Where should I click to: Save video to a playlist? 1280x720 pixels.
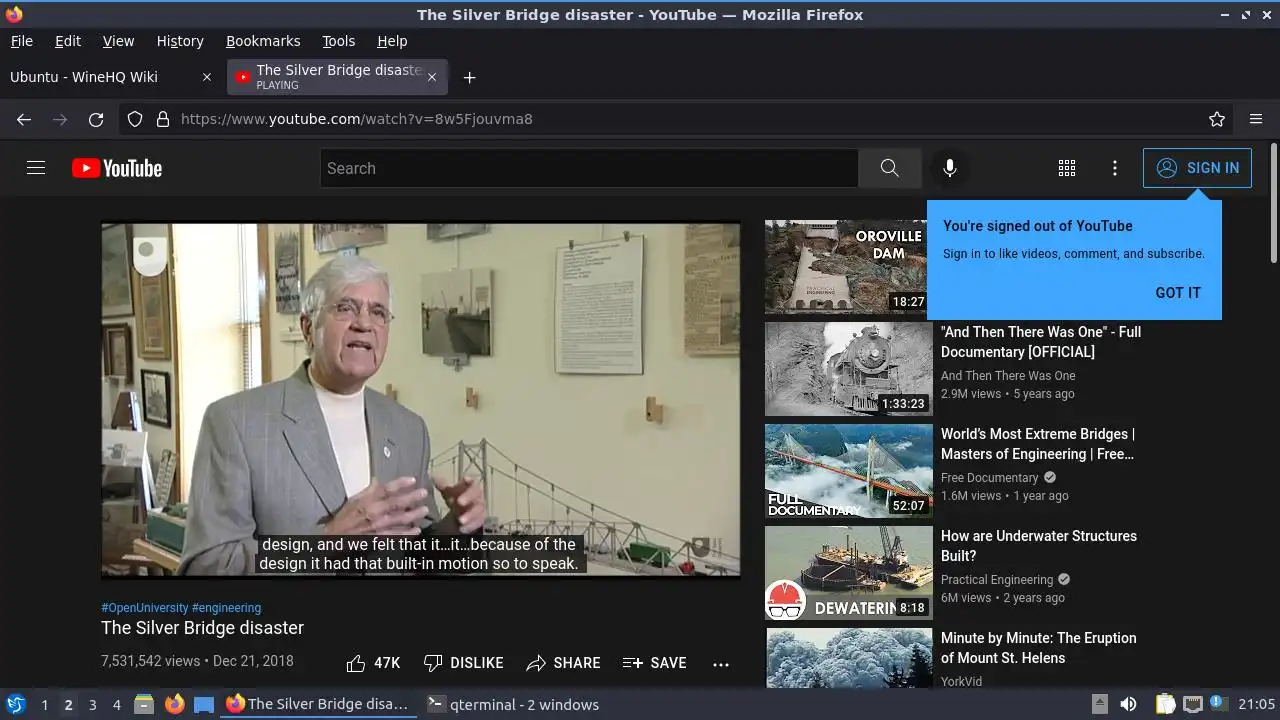click(x=654, y=663)
